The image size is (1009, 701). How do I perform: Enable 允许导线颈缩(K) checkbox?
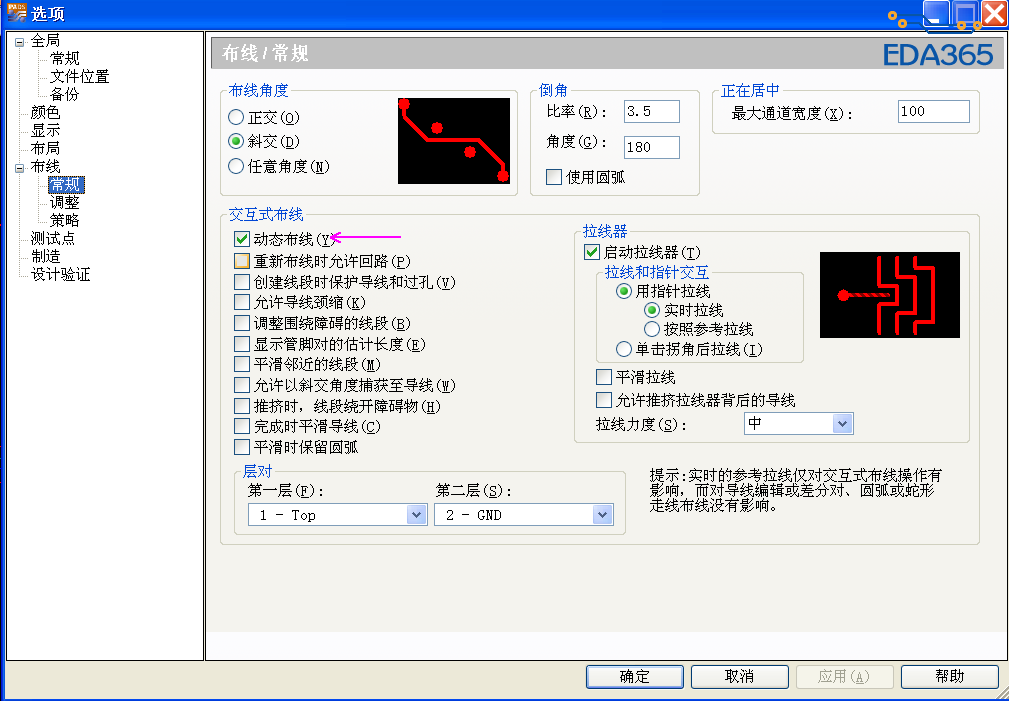[242, 303]
